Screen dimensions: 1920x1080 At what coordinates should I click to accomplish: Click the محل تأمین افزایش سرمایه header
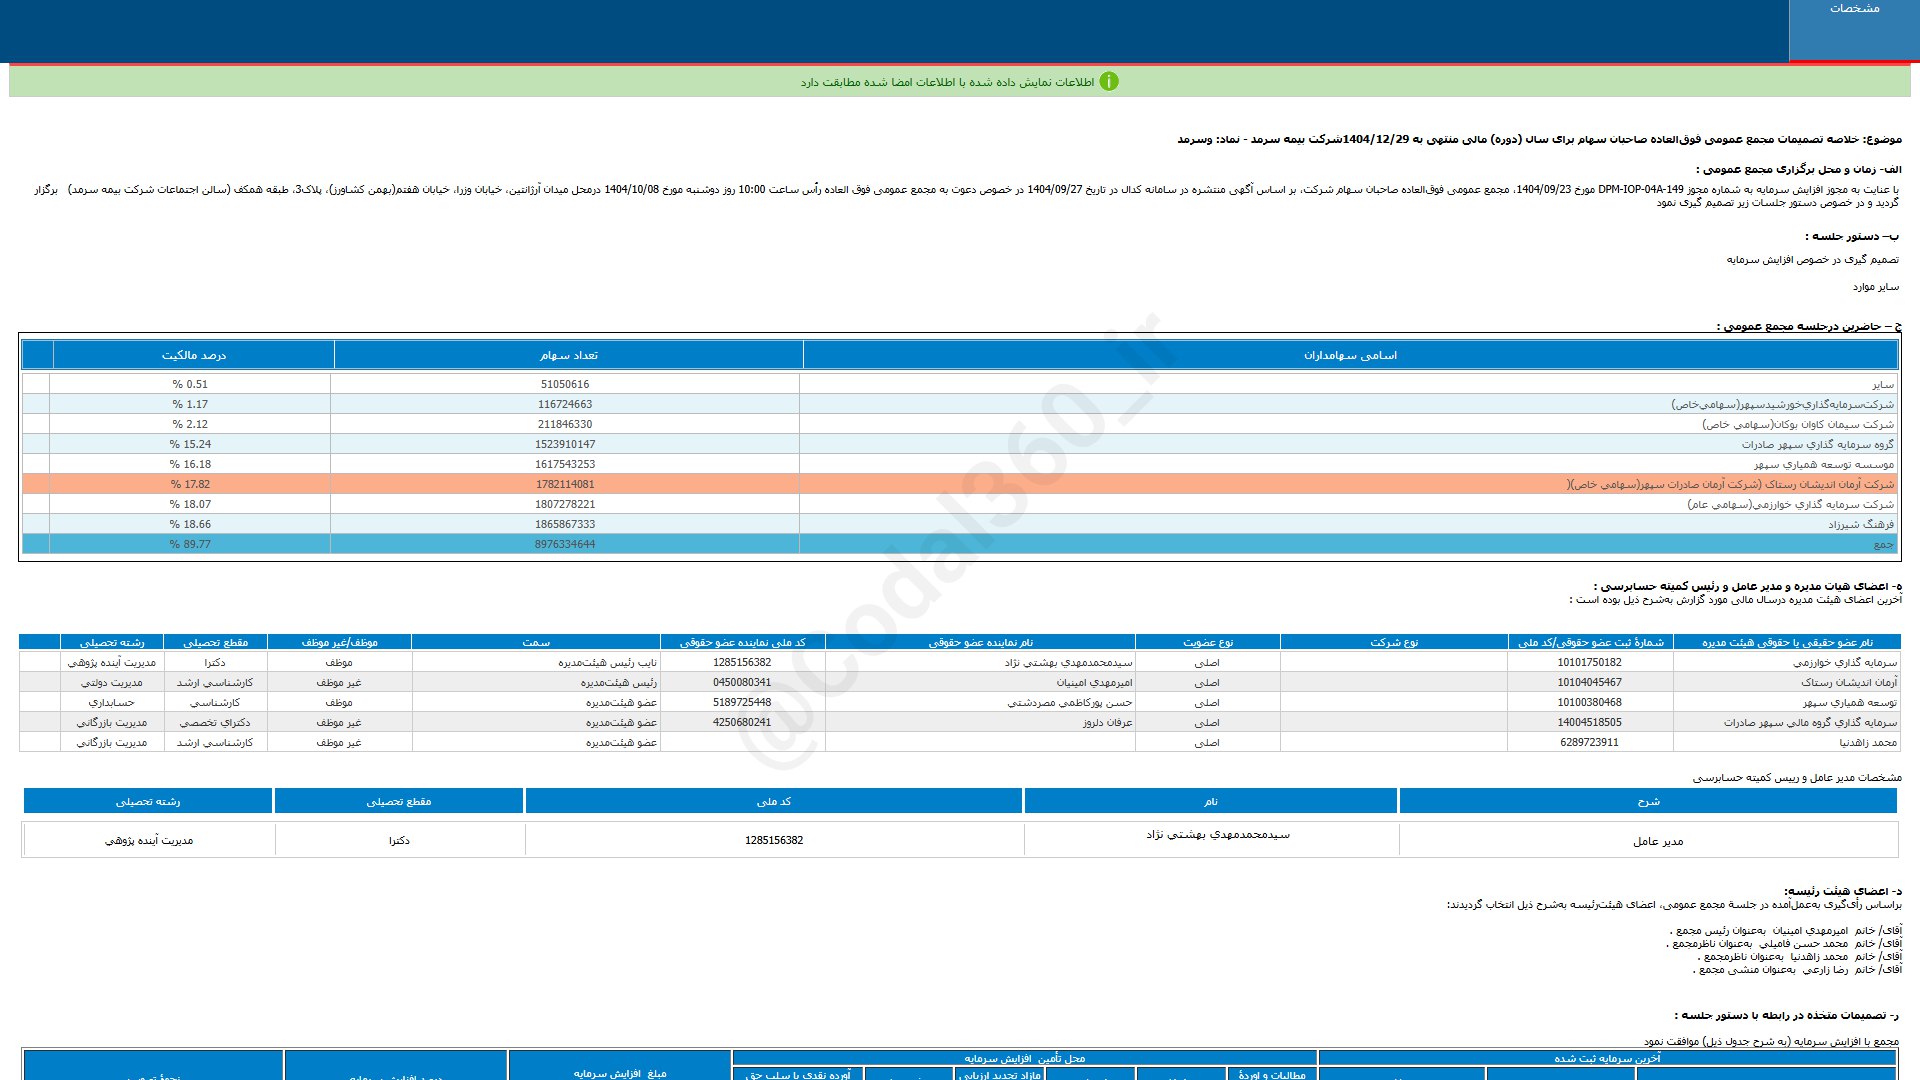point(1024,1058)
